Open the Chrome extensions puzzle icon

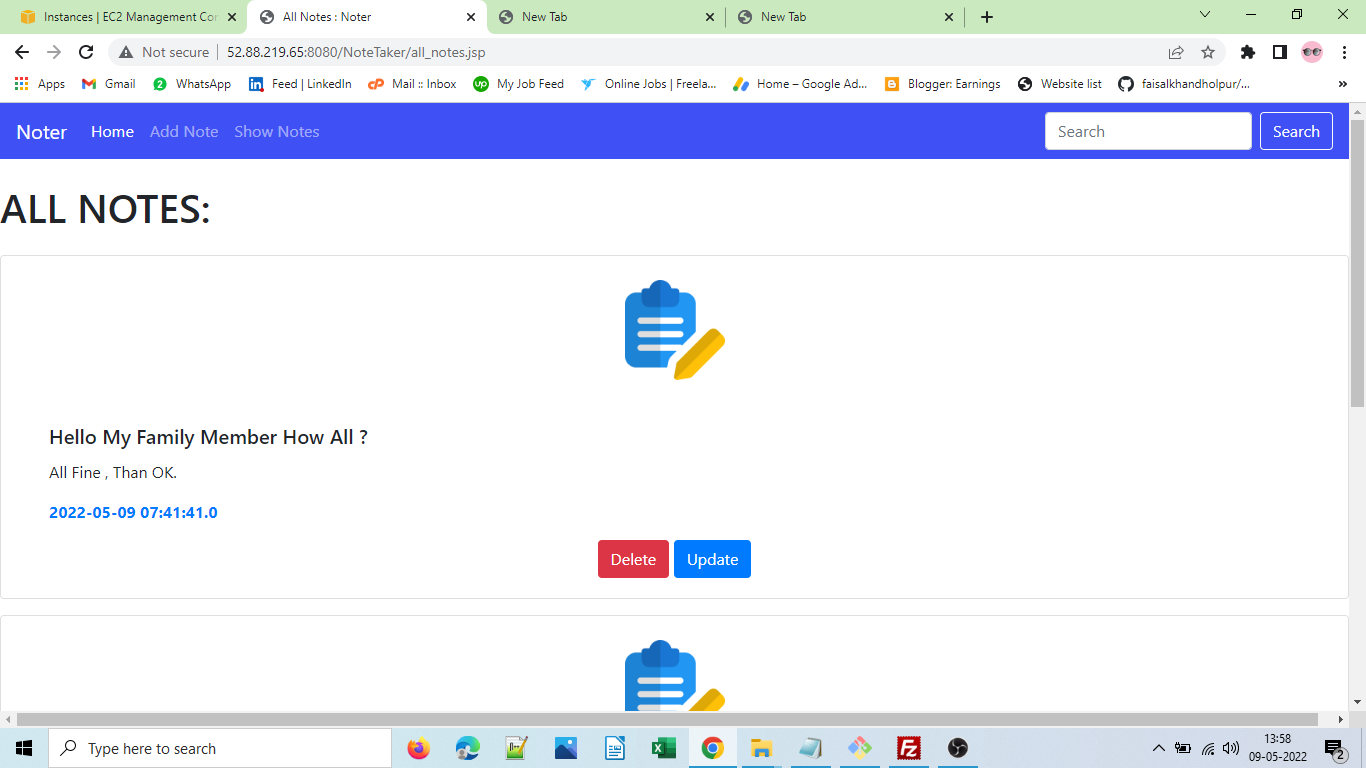pyautogui.click(x=1247, y=52)
